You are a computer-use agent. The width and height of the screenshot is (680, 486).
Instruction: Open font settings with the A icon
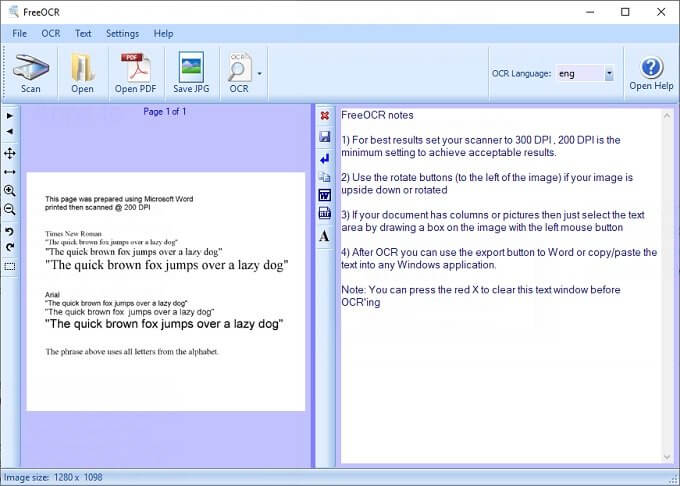pos(324,236)
